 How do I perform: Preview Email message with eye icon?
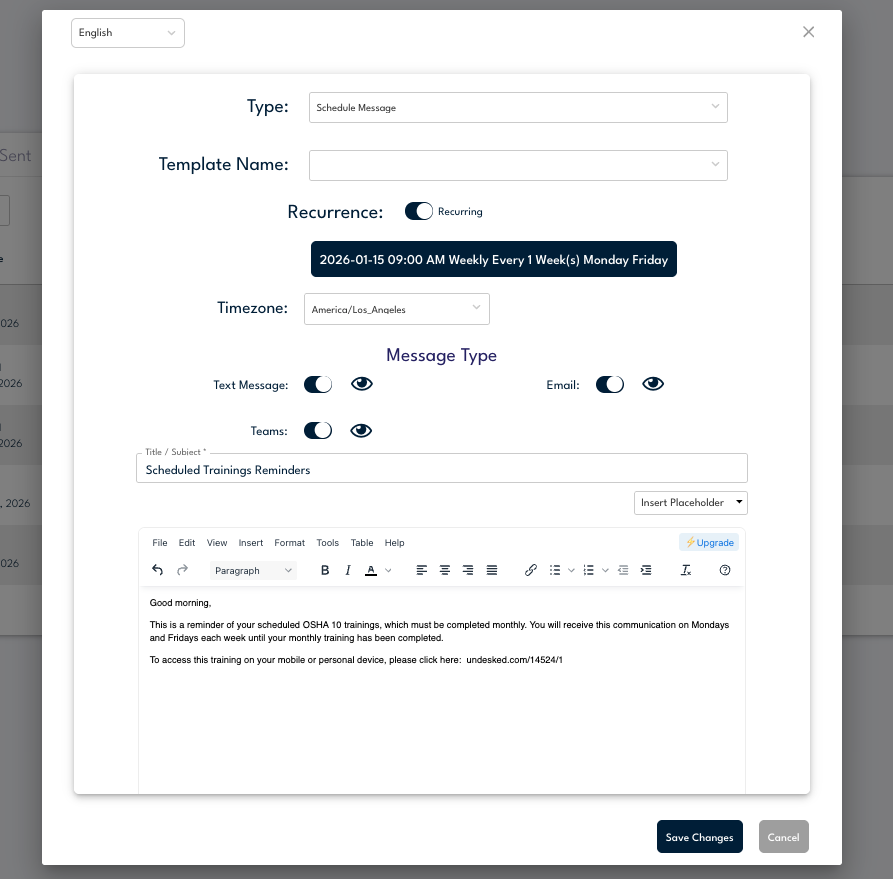653,384
